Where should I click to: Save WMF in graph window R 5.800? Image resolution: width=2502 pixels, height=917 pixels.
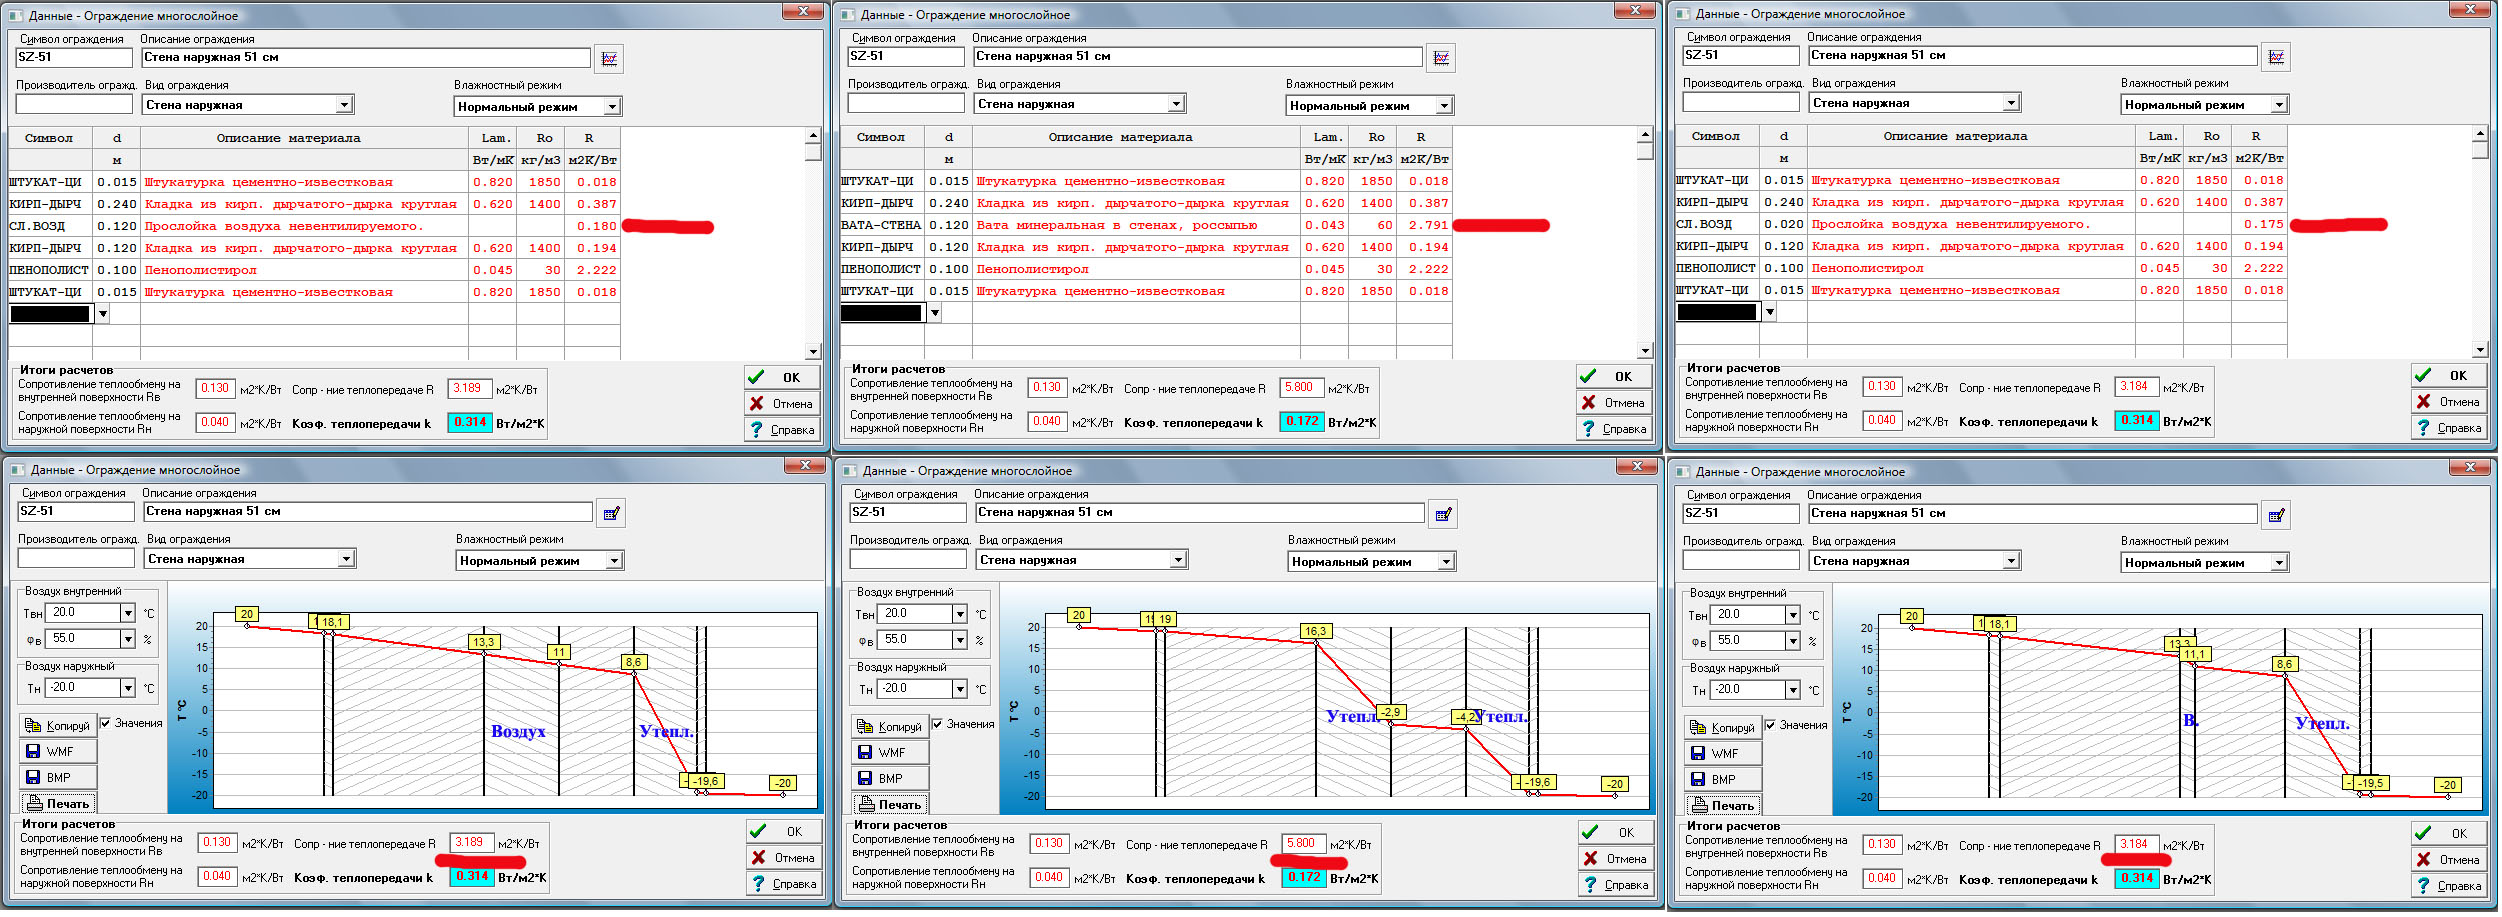(x=890, y=753)
